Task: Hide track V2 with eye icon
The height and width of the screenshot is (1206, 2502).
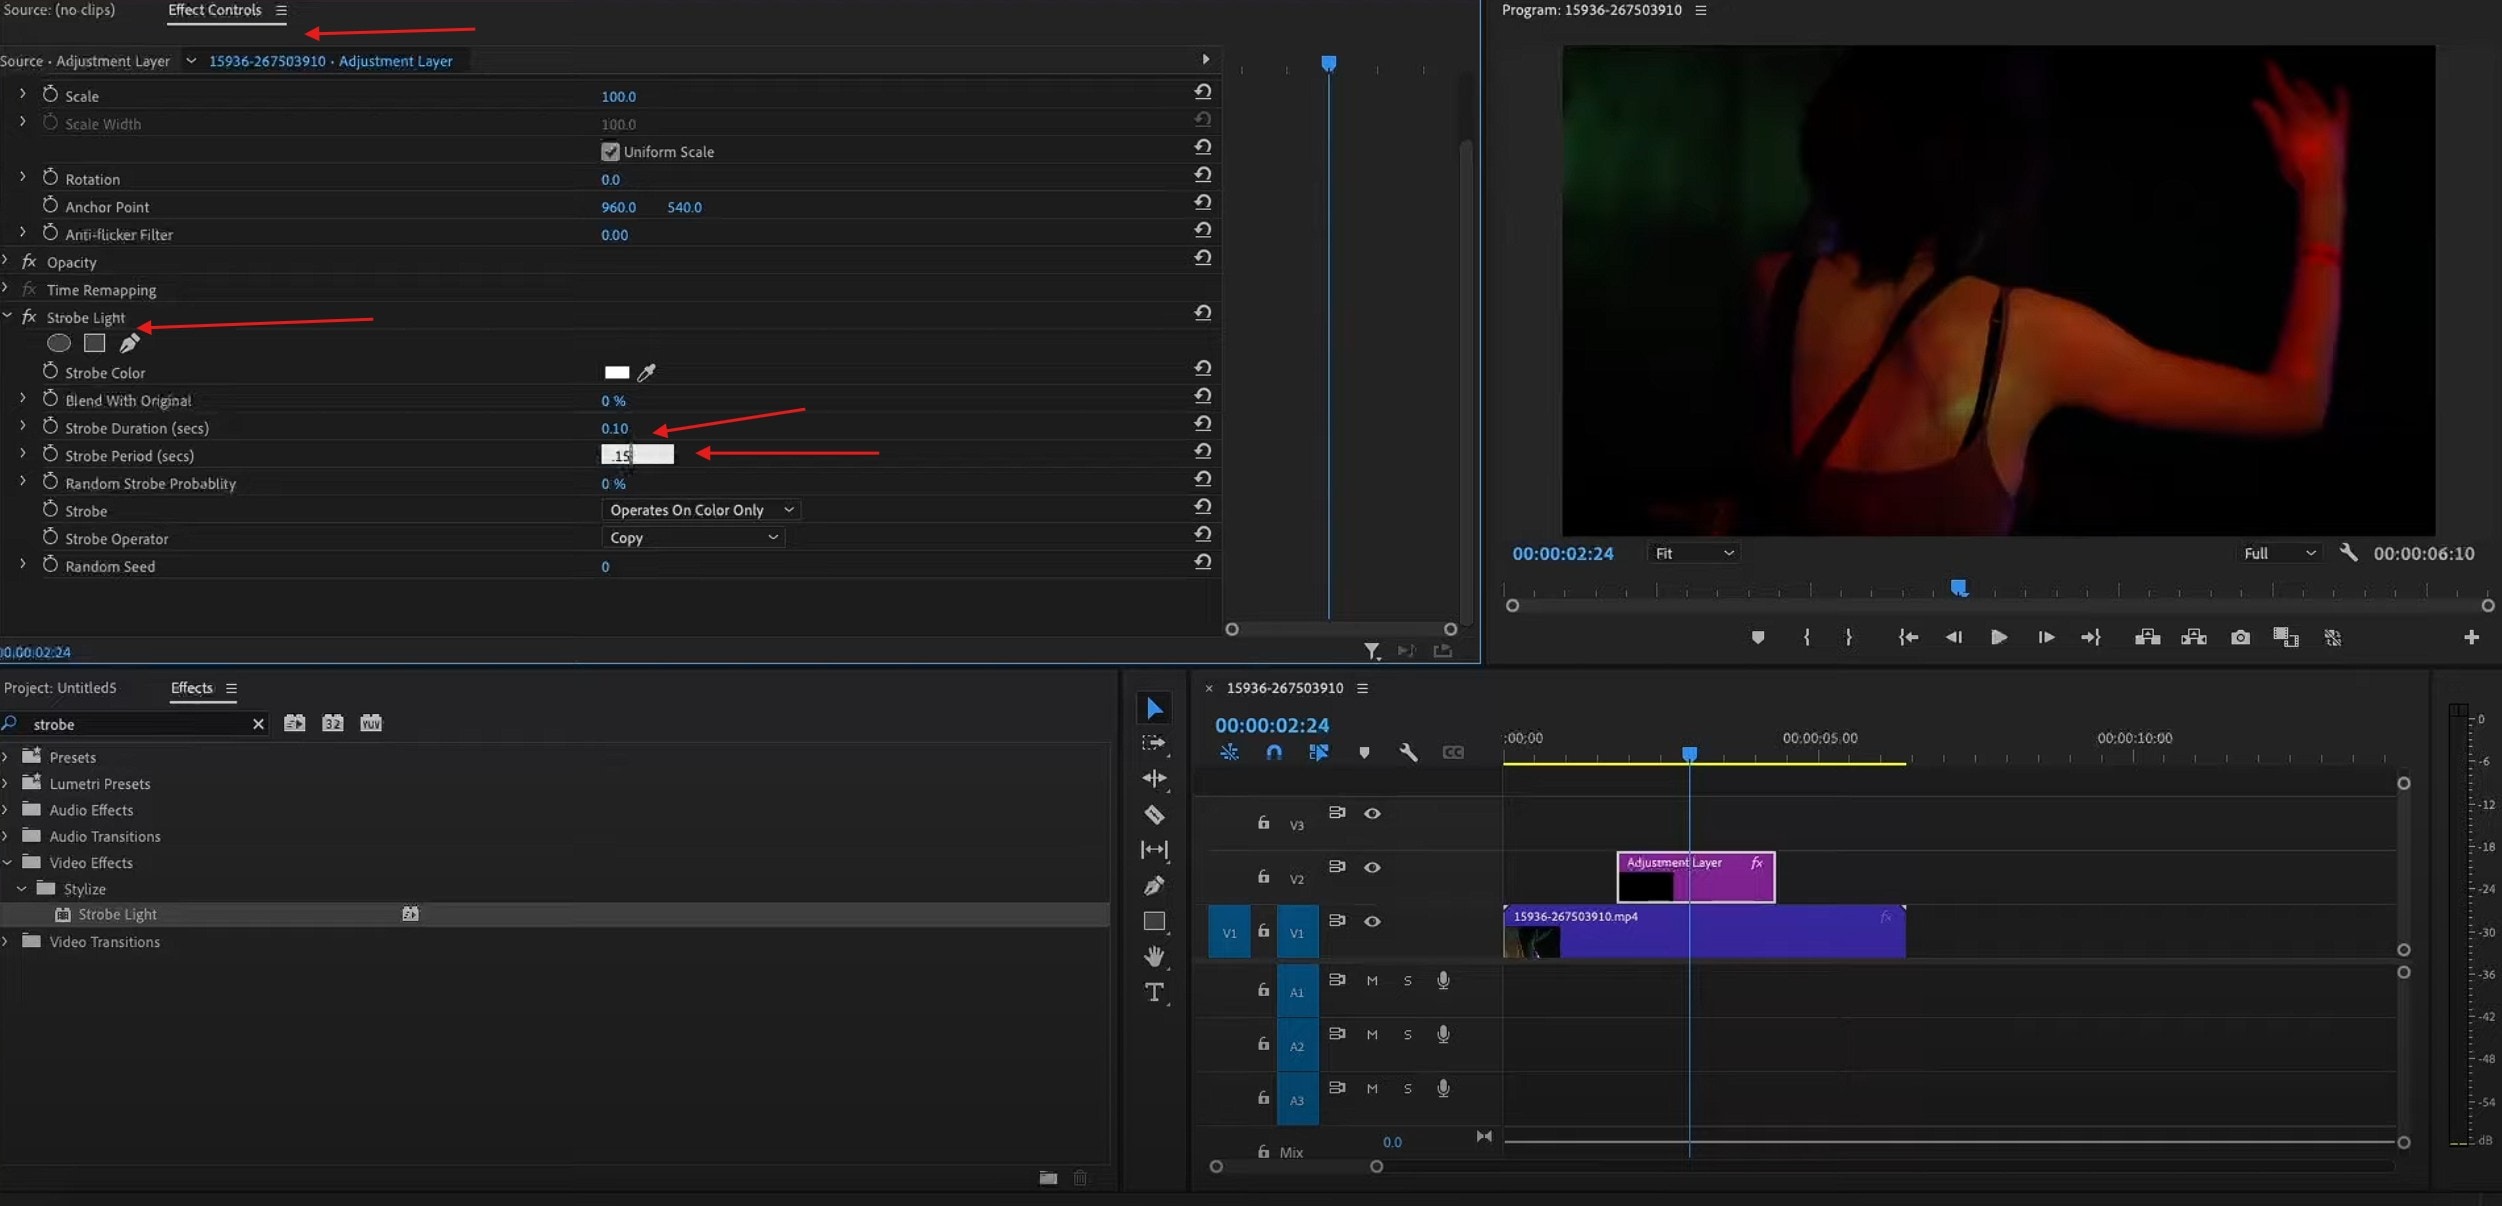Action: [1372, 867]
